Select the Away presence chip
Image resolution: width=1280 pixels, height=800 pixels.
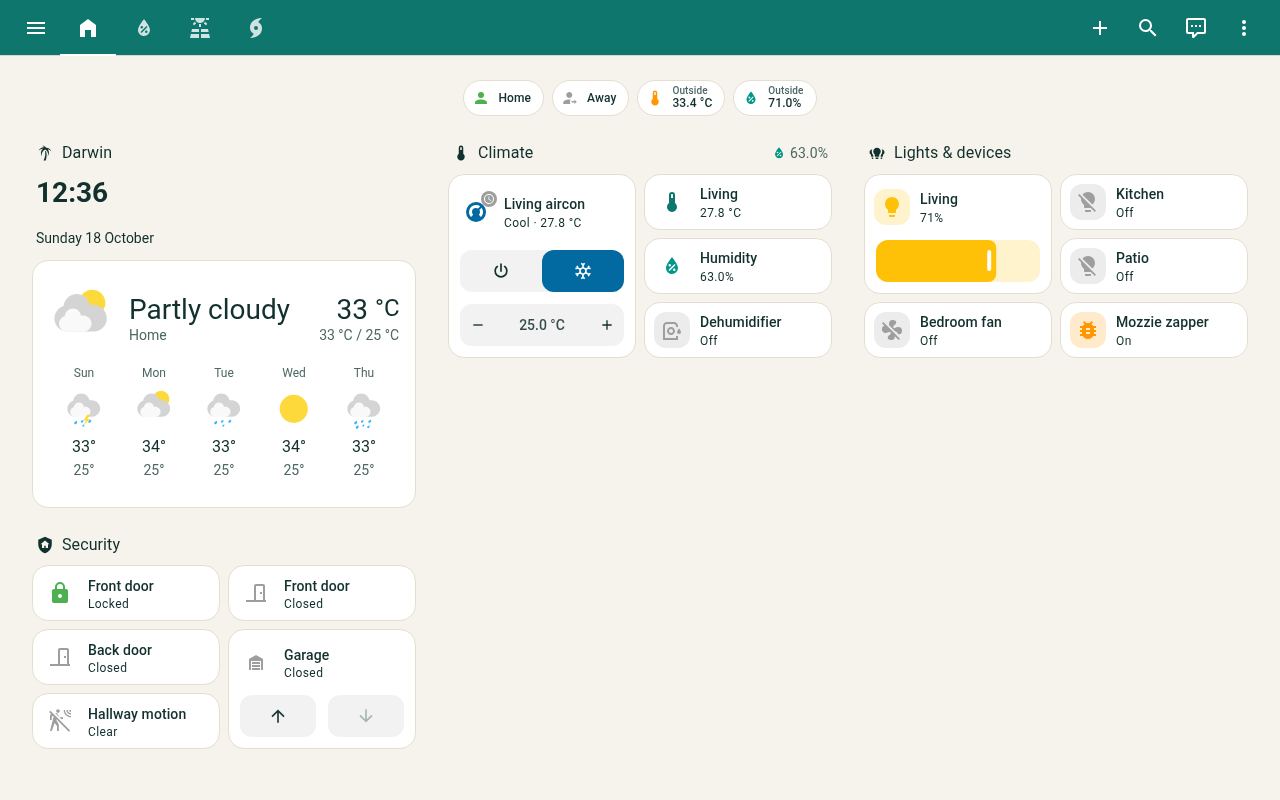tap(590, 98)
